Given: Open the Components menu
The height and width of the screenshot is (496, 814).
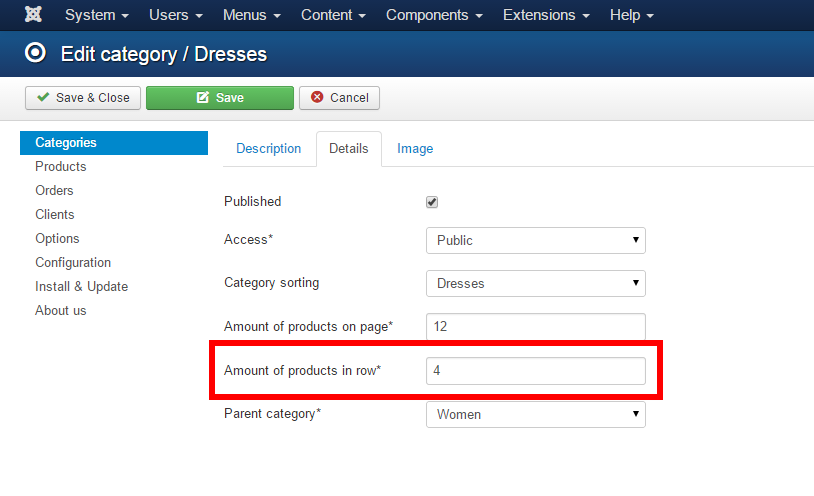Looking at the screenshot, I should [x=436, y=16].
